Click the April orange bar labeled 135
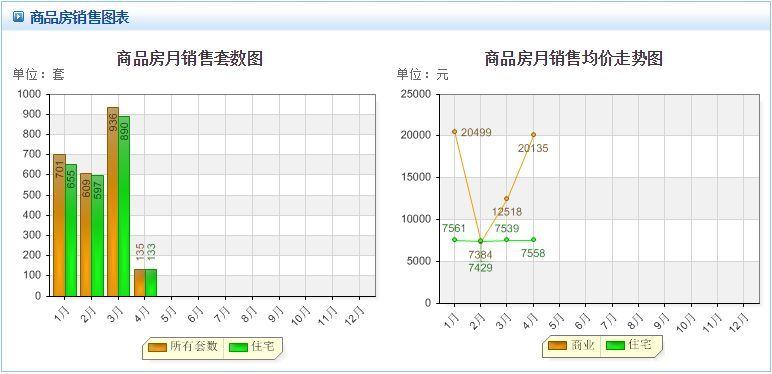The image size is (772, 374). (140, 282)
